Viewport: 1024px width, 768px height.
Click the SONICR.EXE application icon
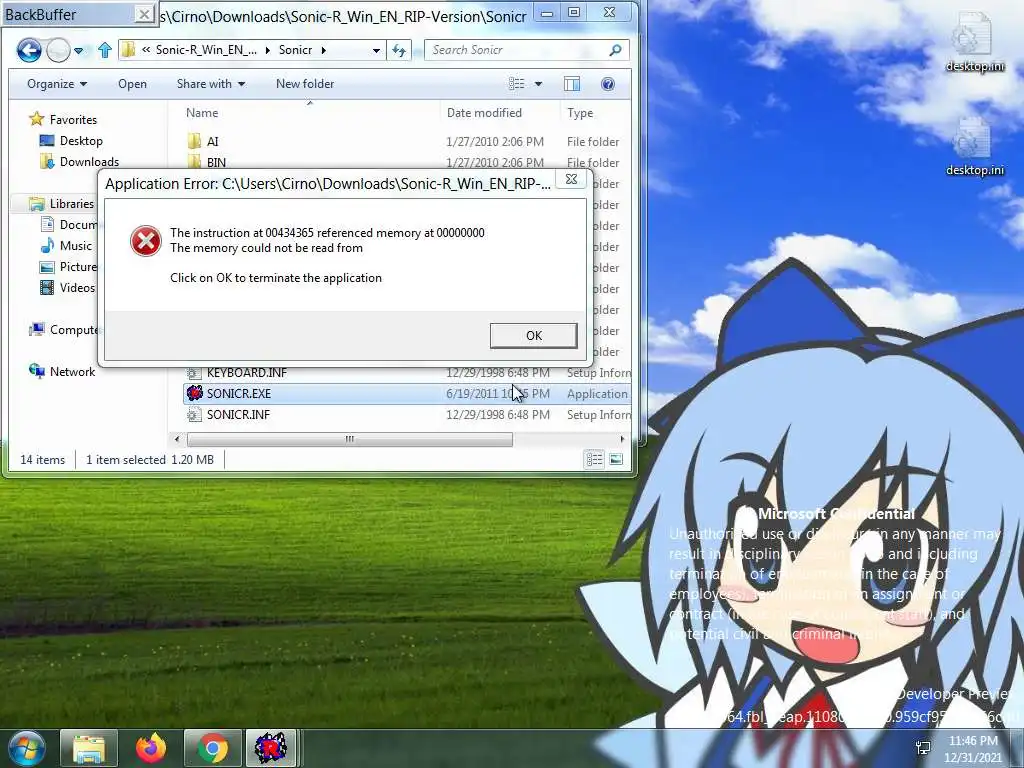pos(194,393)
